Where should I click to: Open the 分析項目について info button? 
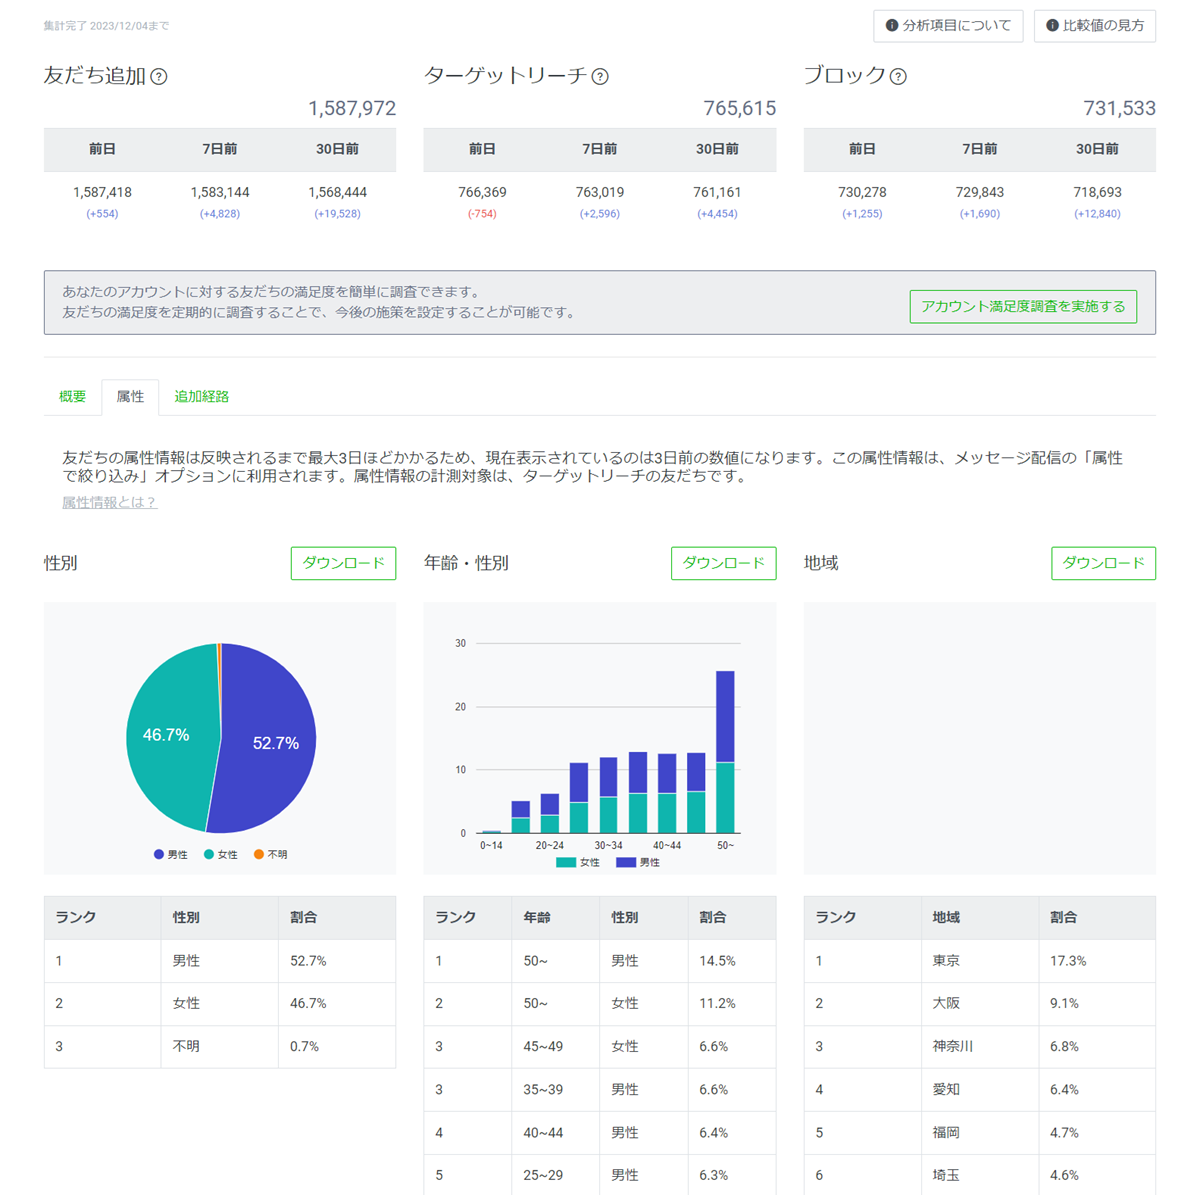coord(948,26)
